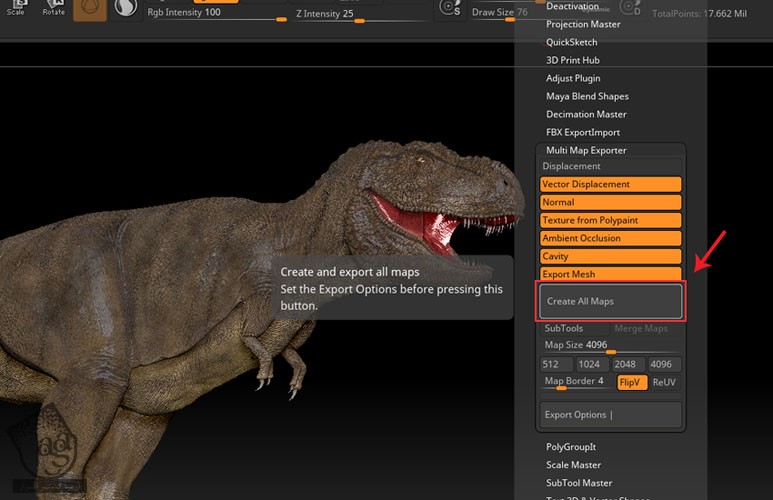
Task: Open the 3D Print Hub item
Action: click(573, 60)
